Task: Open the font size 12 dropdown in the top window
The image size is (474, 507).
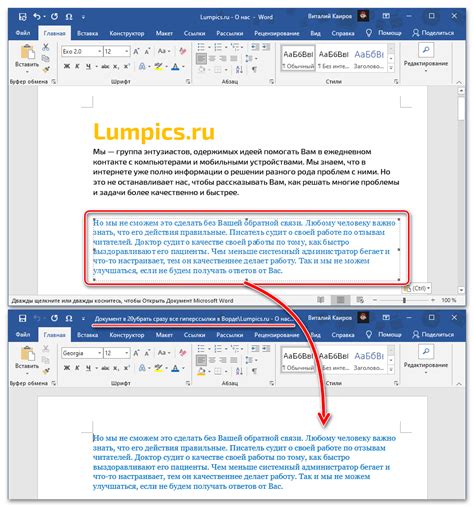Action: click(x=126, y=51)
